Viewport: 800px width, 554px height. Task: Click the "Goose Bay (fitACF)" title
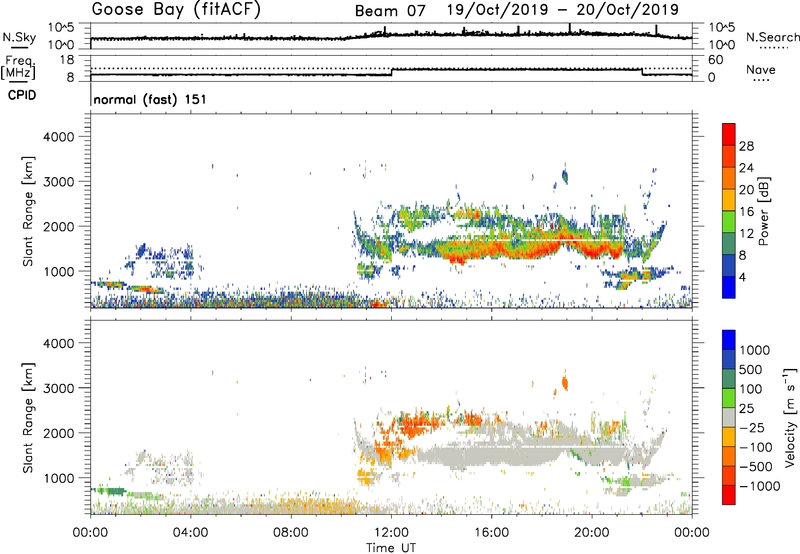coord(176,10)
